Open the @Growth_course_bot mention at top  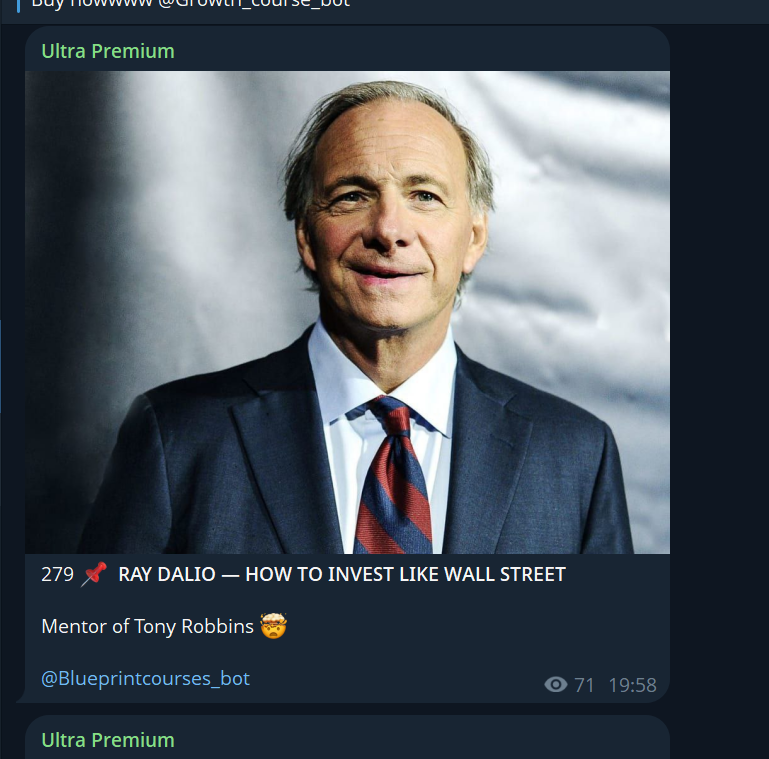tap(249, 3)
